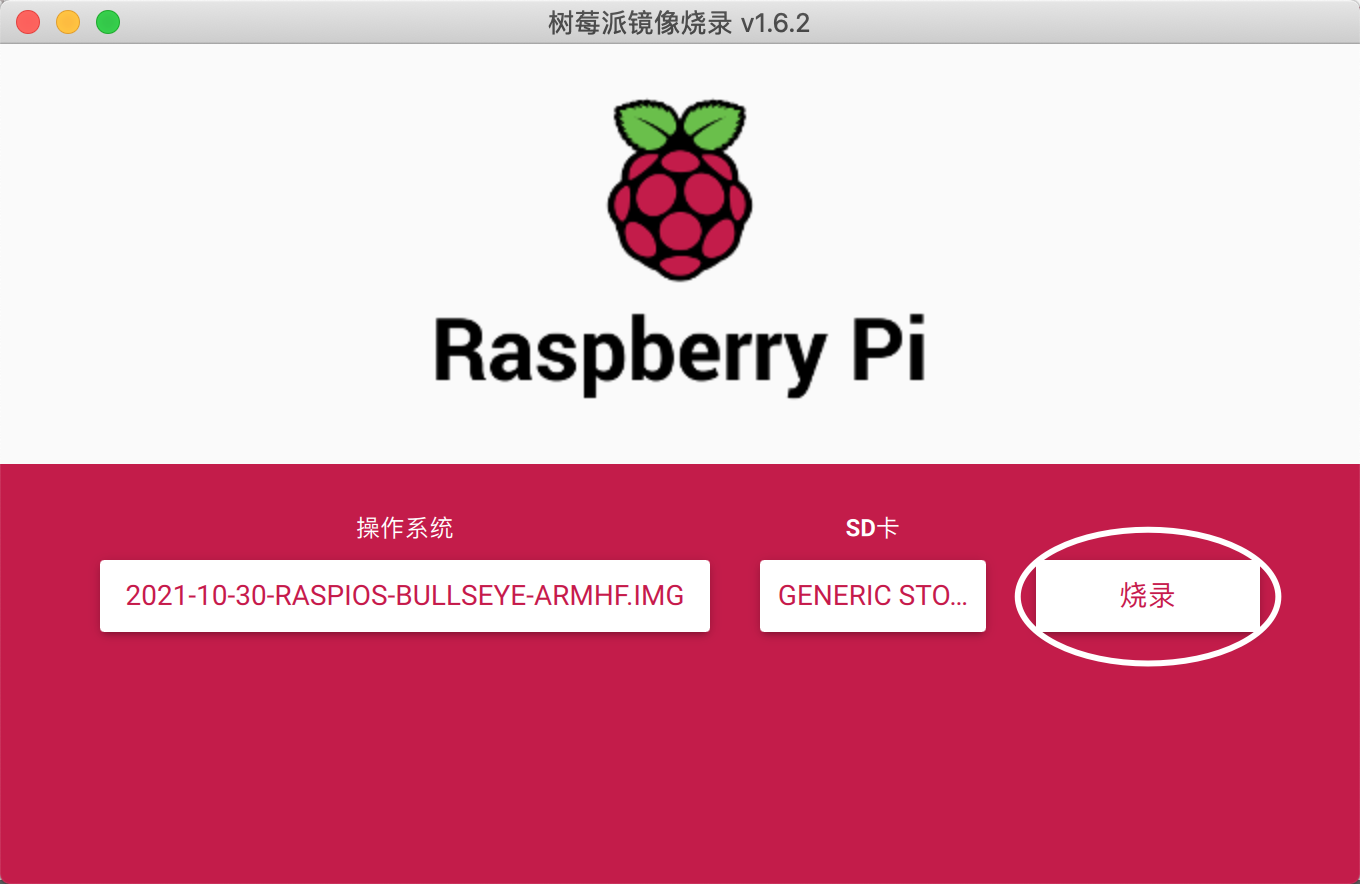Viewport: 1360px width, 884px height.
Task: Close the window with the red button
Action: [28, 22]
